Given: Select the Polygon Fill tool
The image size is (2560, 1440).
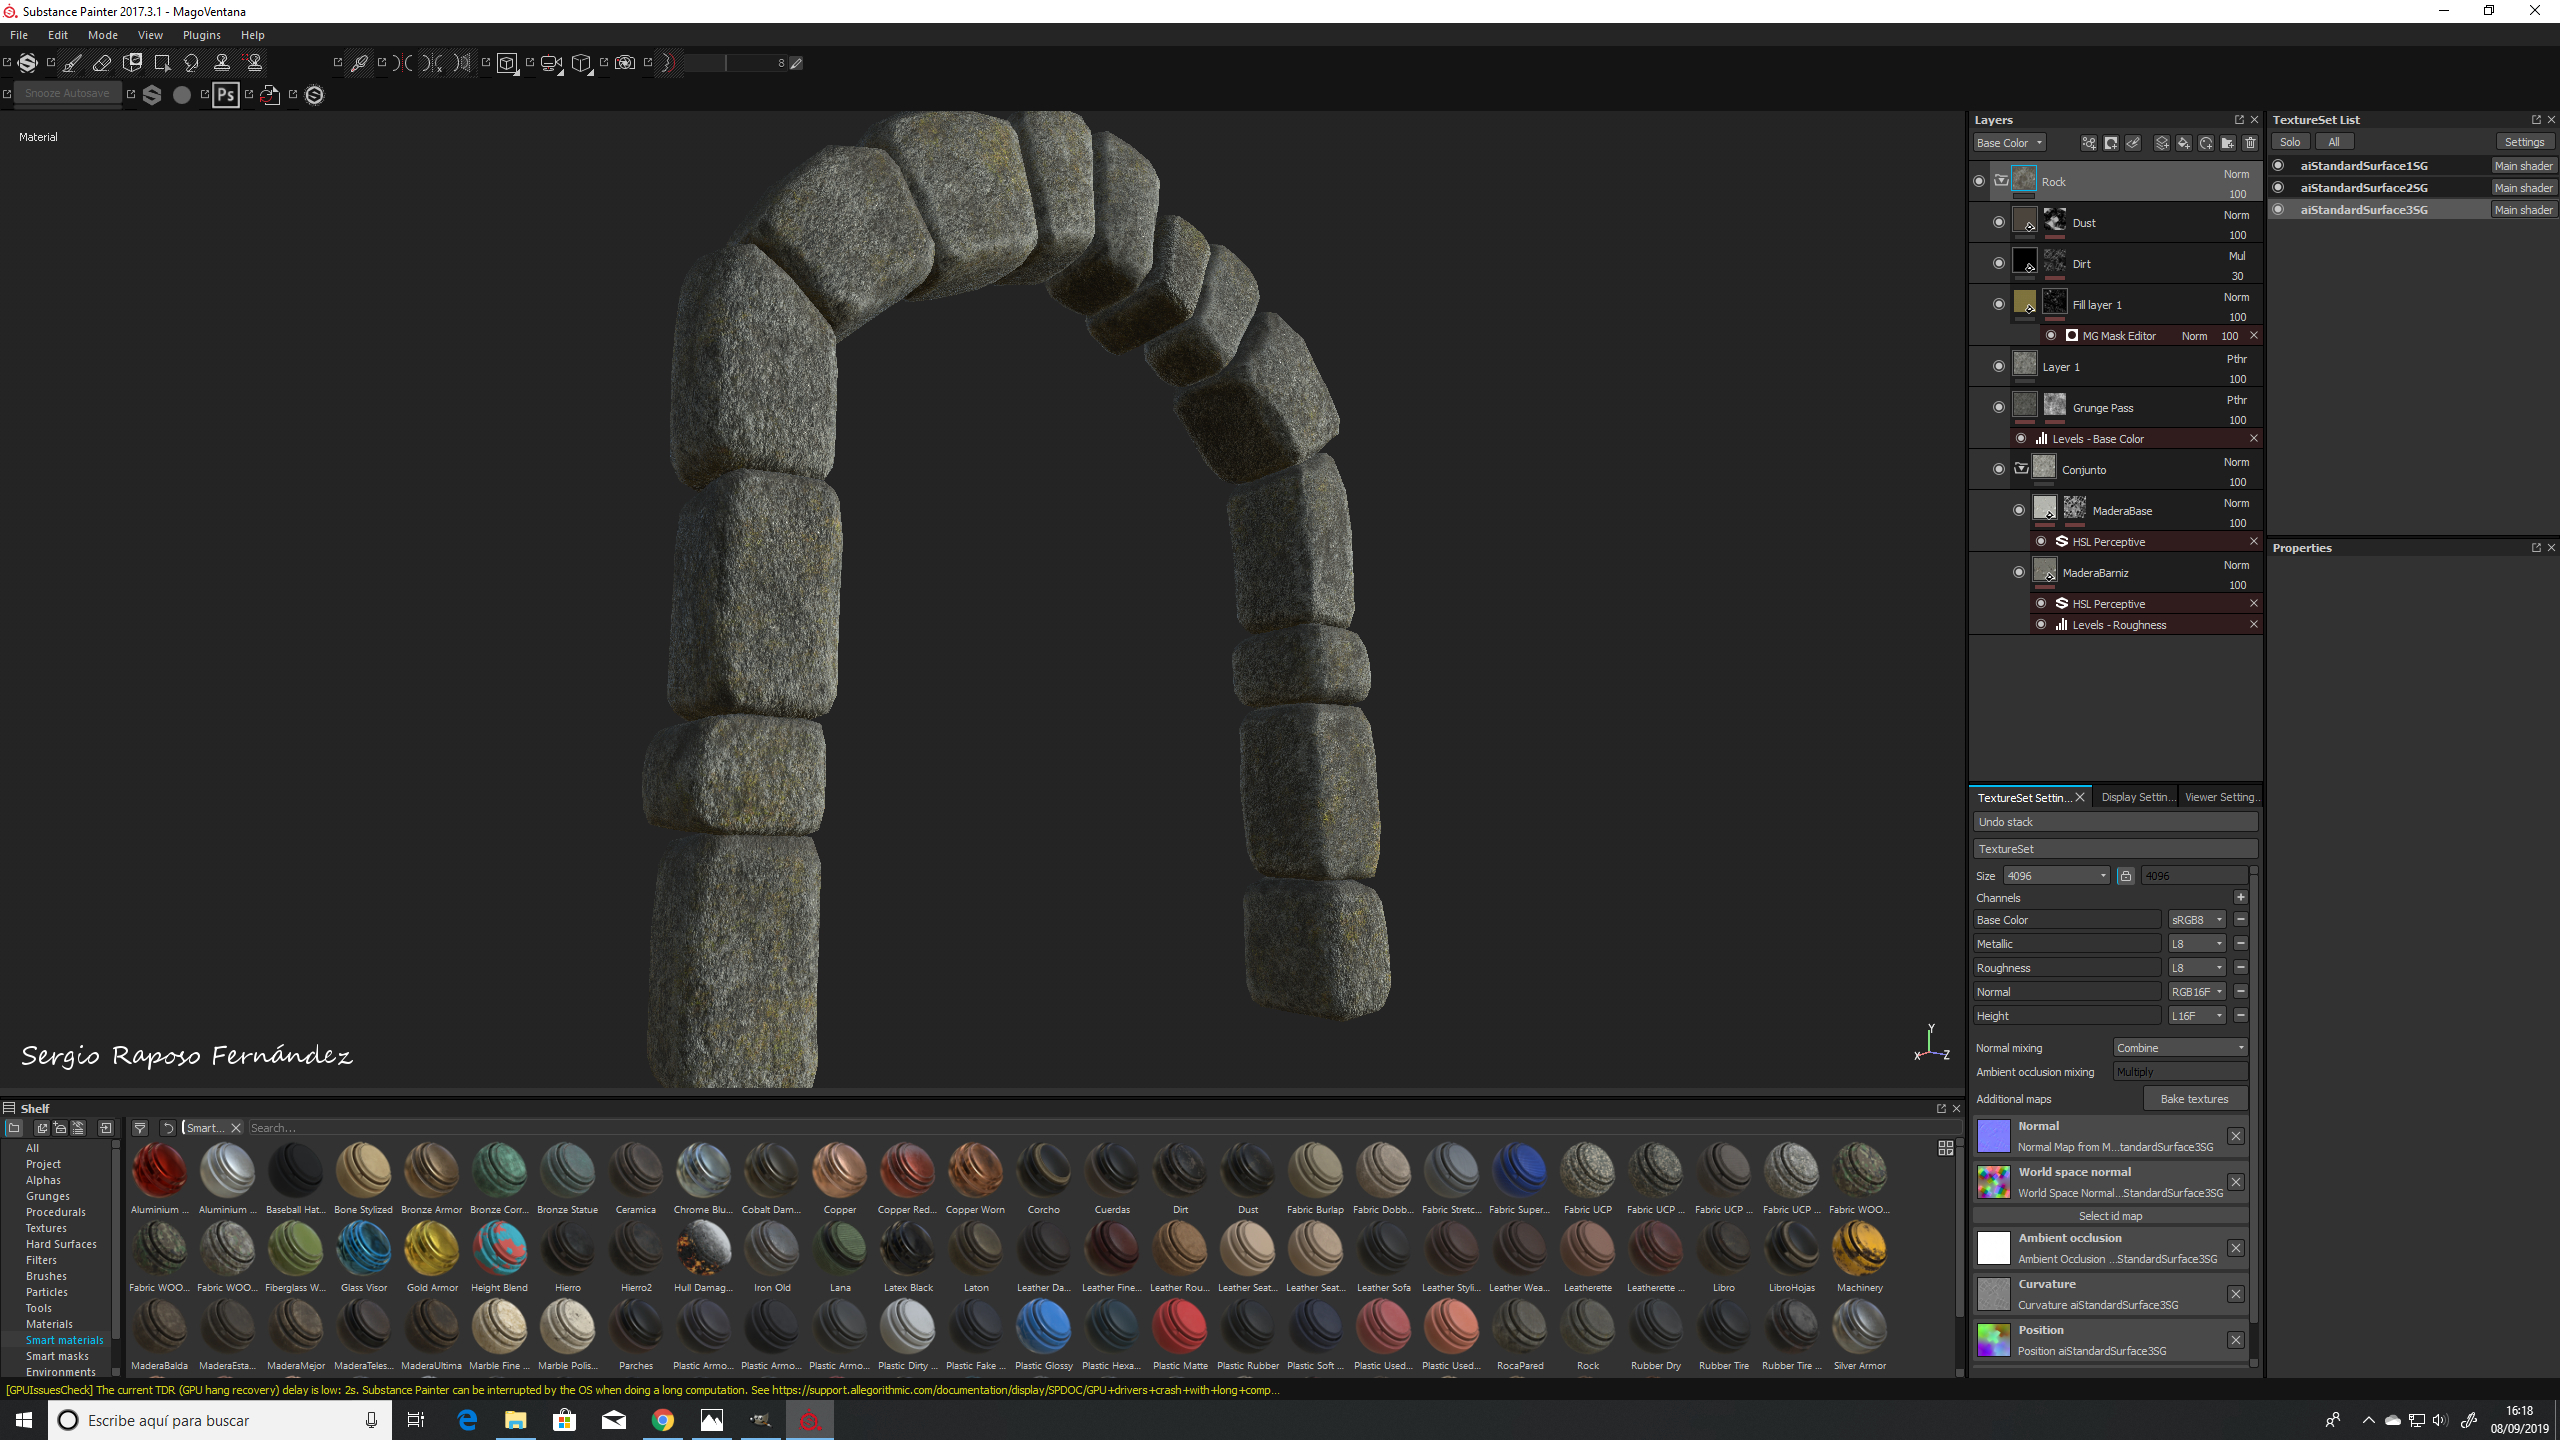Looking at the screenshot, I should tap(162, 63).
